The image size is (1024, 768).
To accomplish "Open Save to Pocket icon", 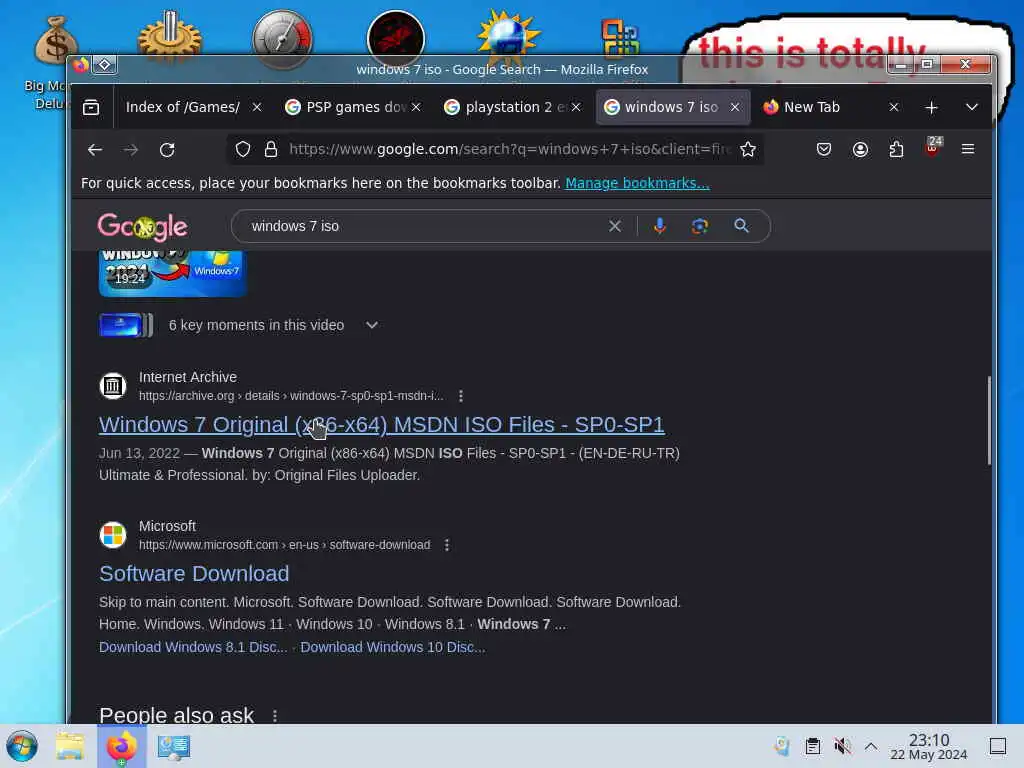I will pos(824,150).
